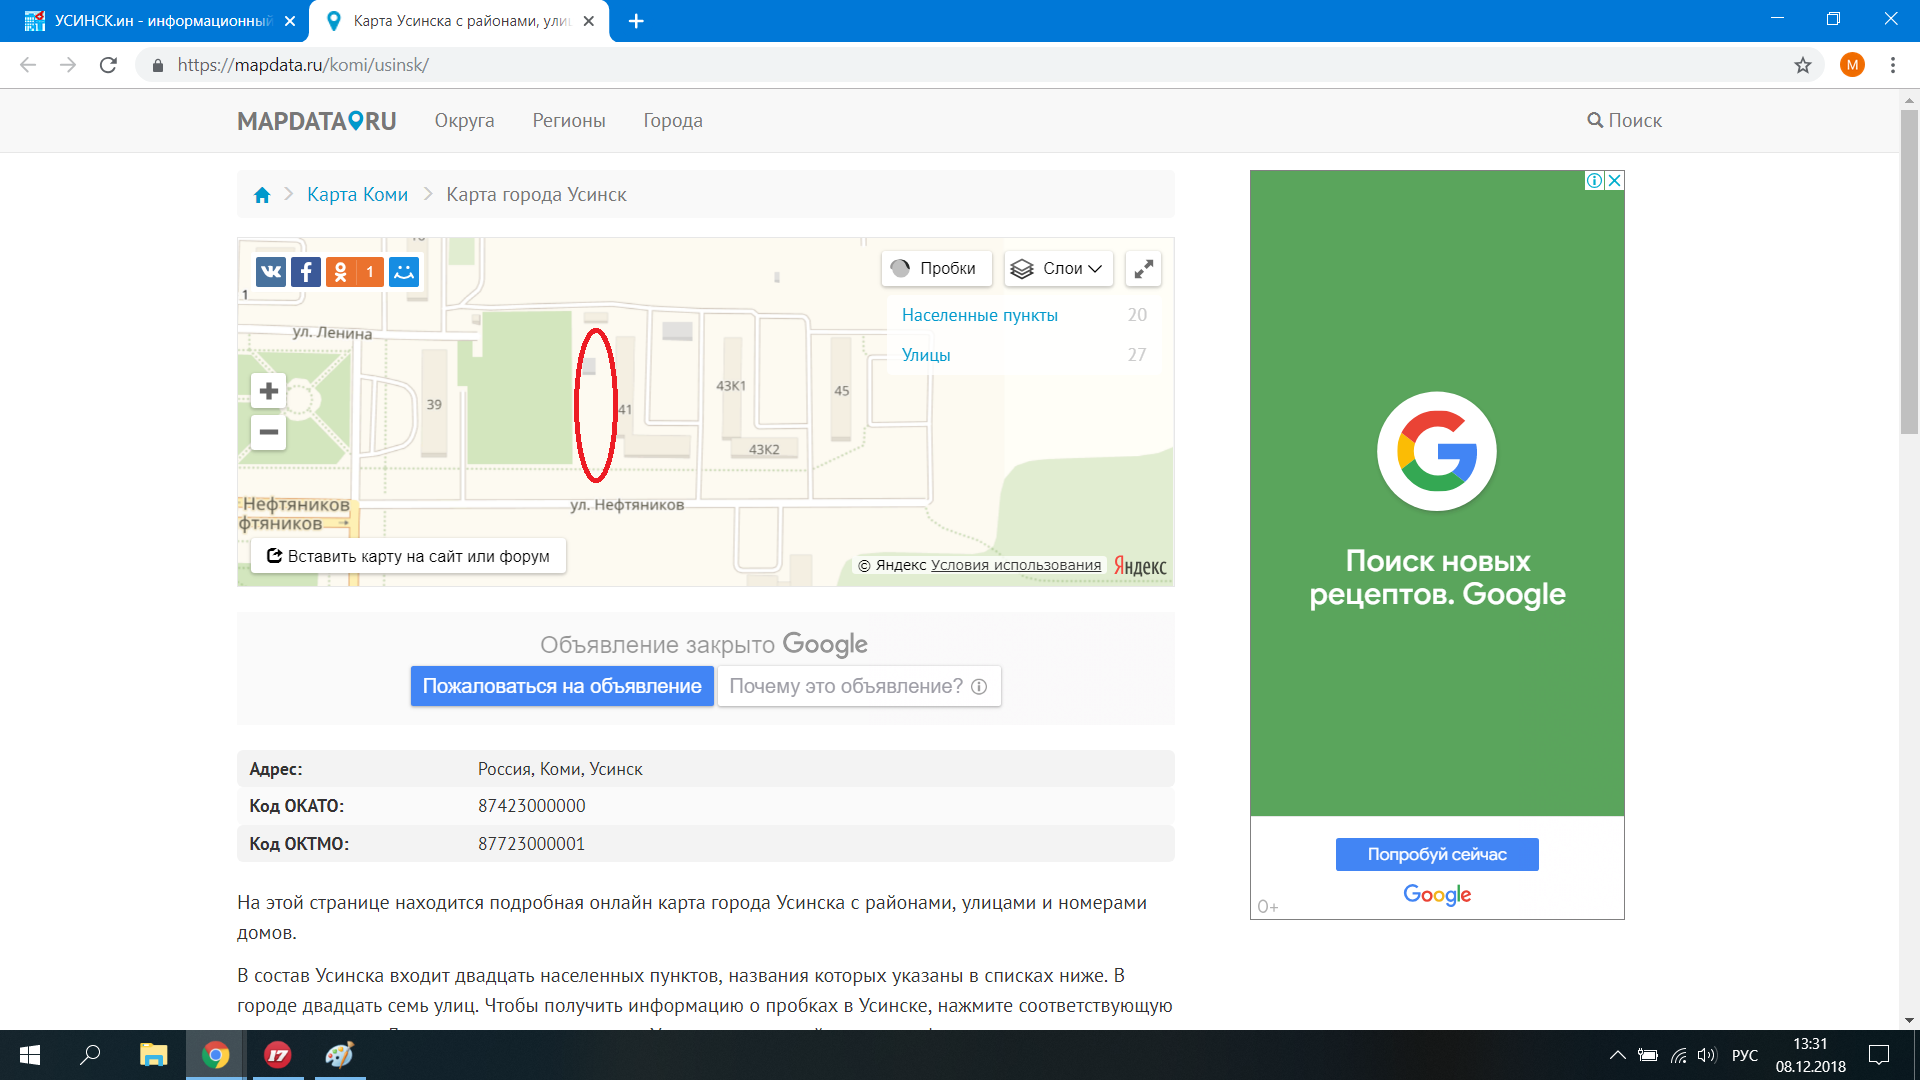
Task: Zoom out the map with minus
Action: coord(268,433)
